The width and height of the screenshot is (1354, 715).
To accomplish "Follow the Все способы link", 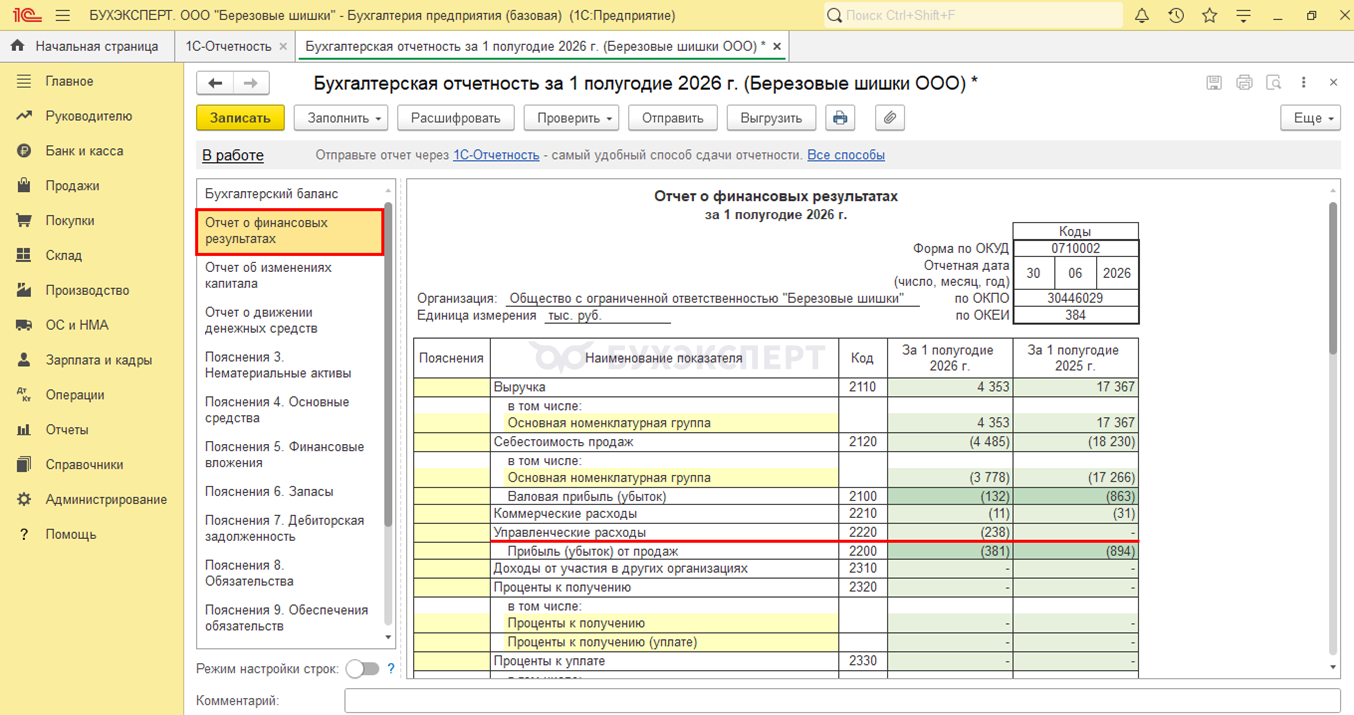I will pyautogui.click(x=846, y=155).
